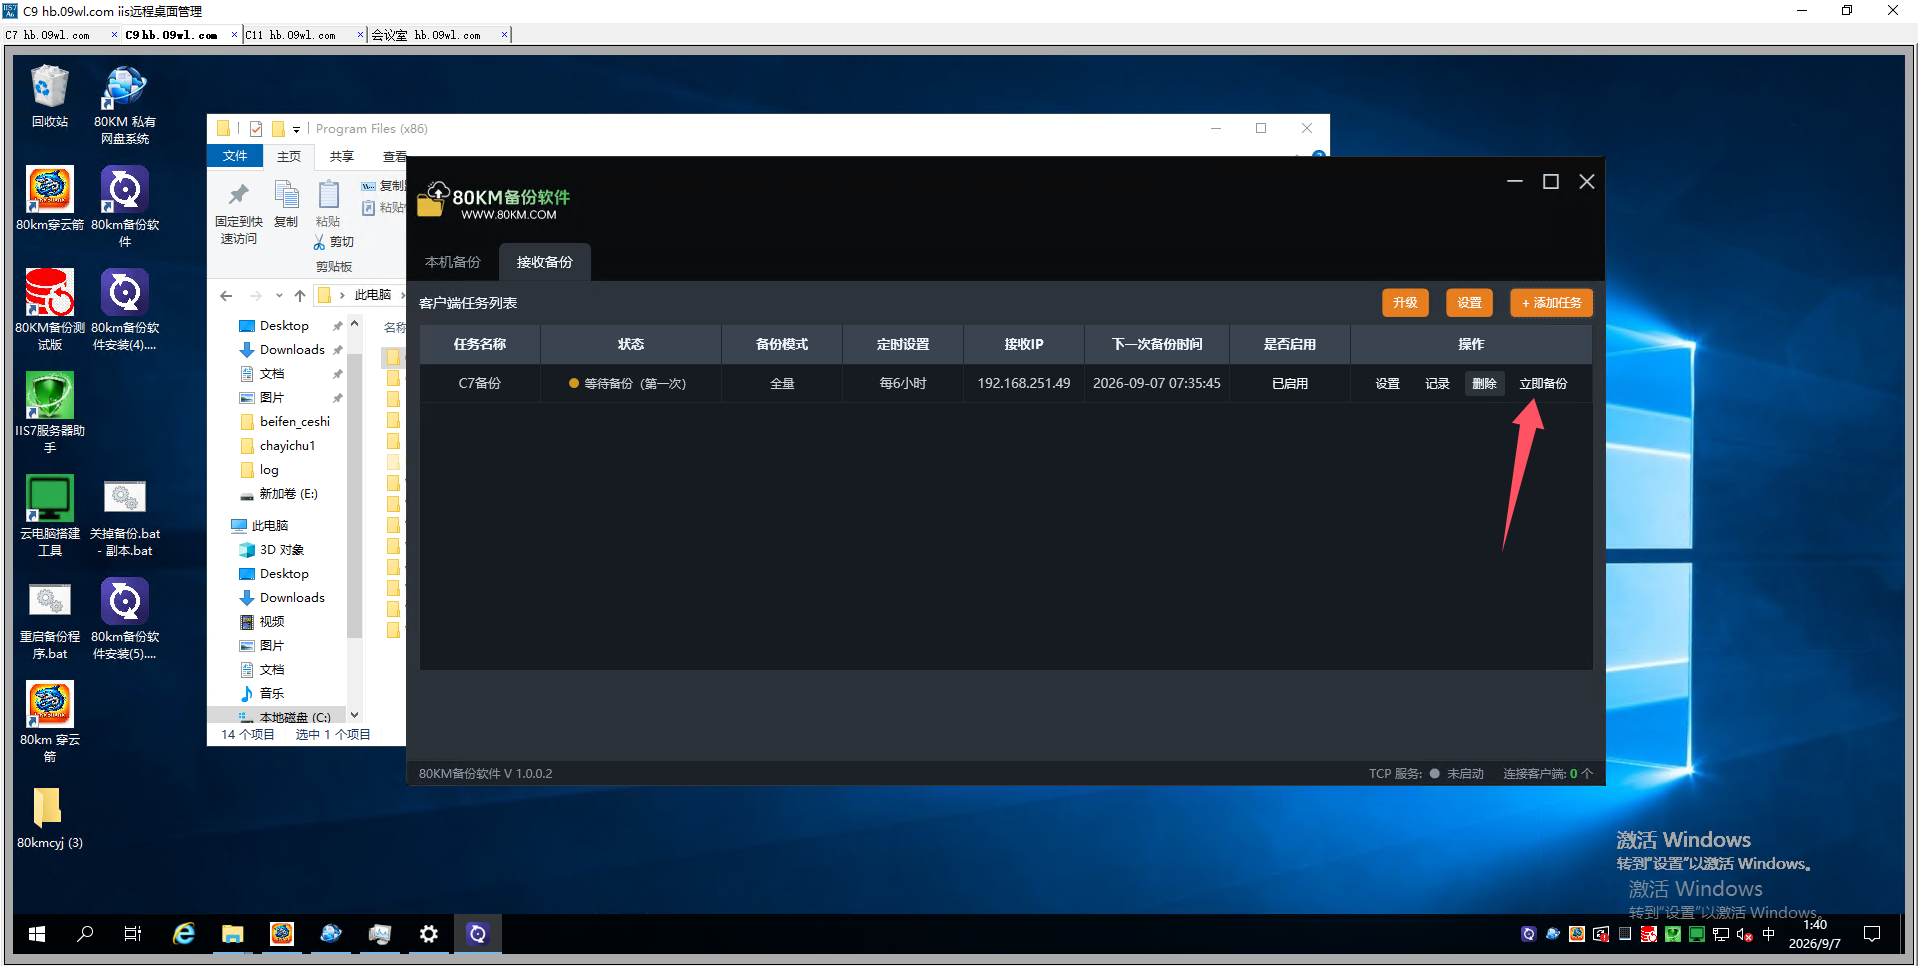The width and height of the screenshot is (1918, 966).
Task: Open the taskbar search magnifier
Action: (85, 934)
